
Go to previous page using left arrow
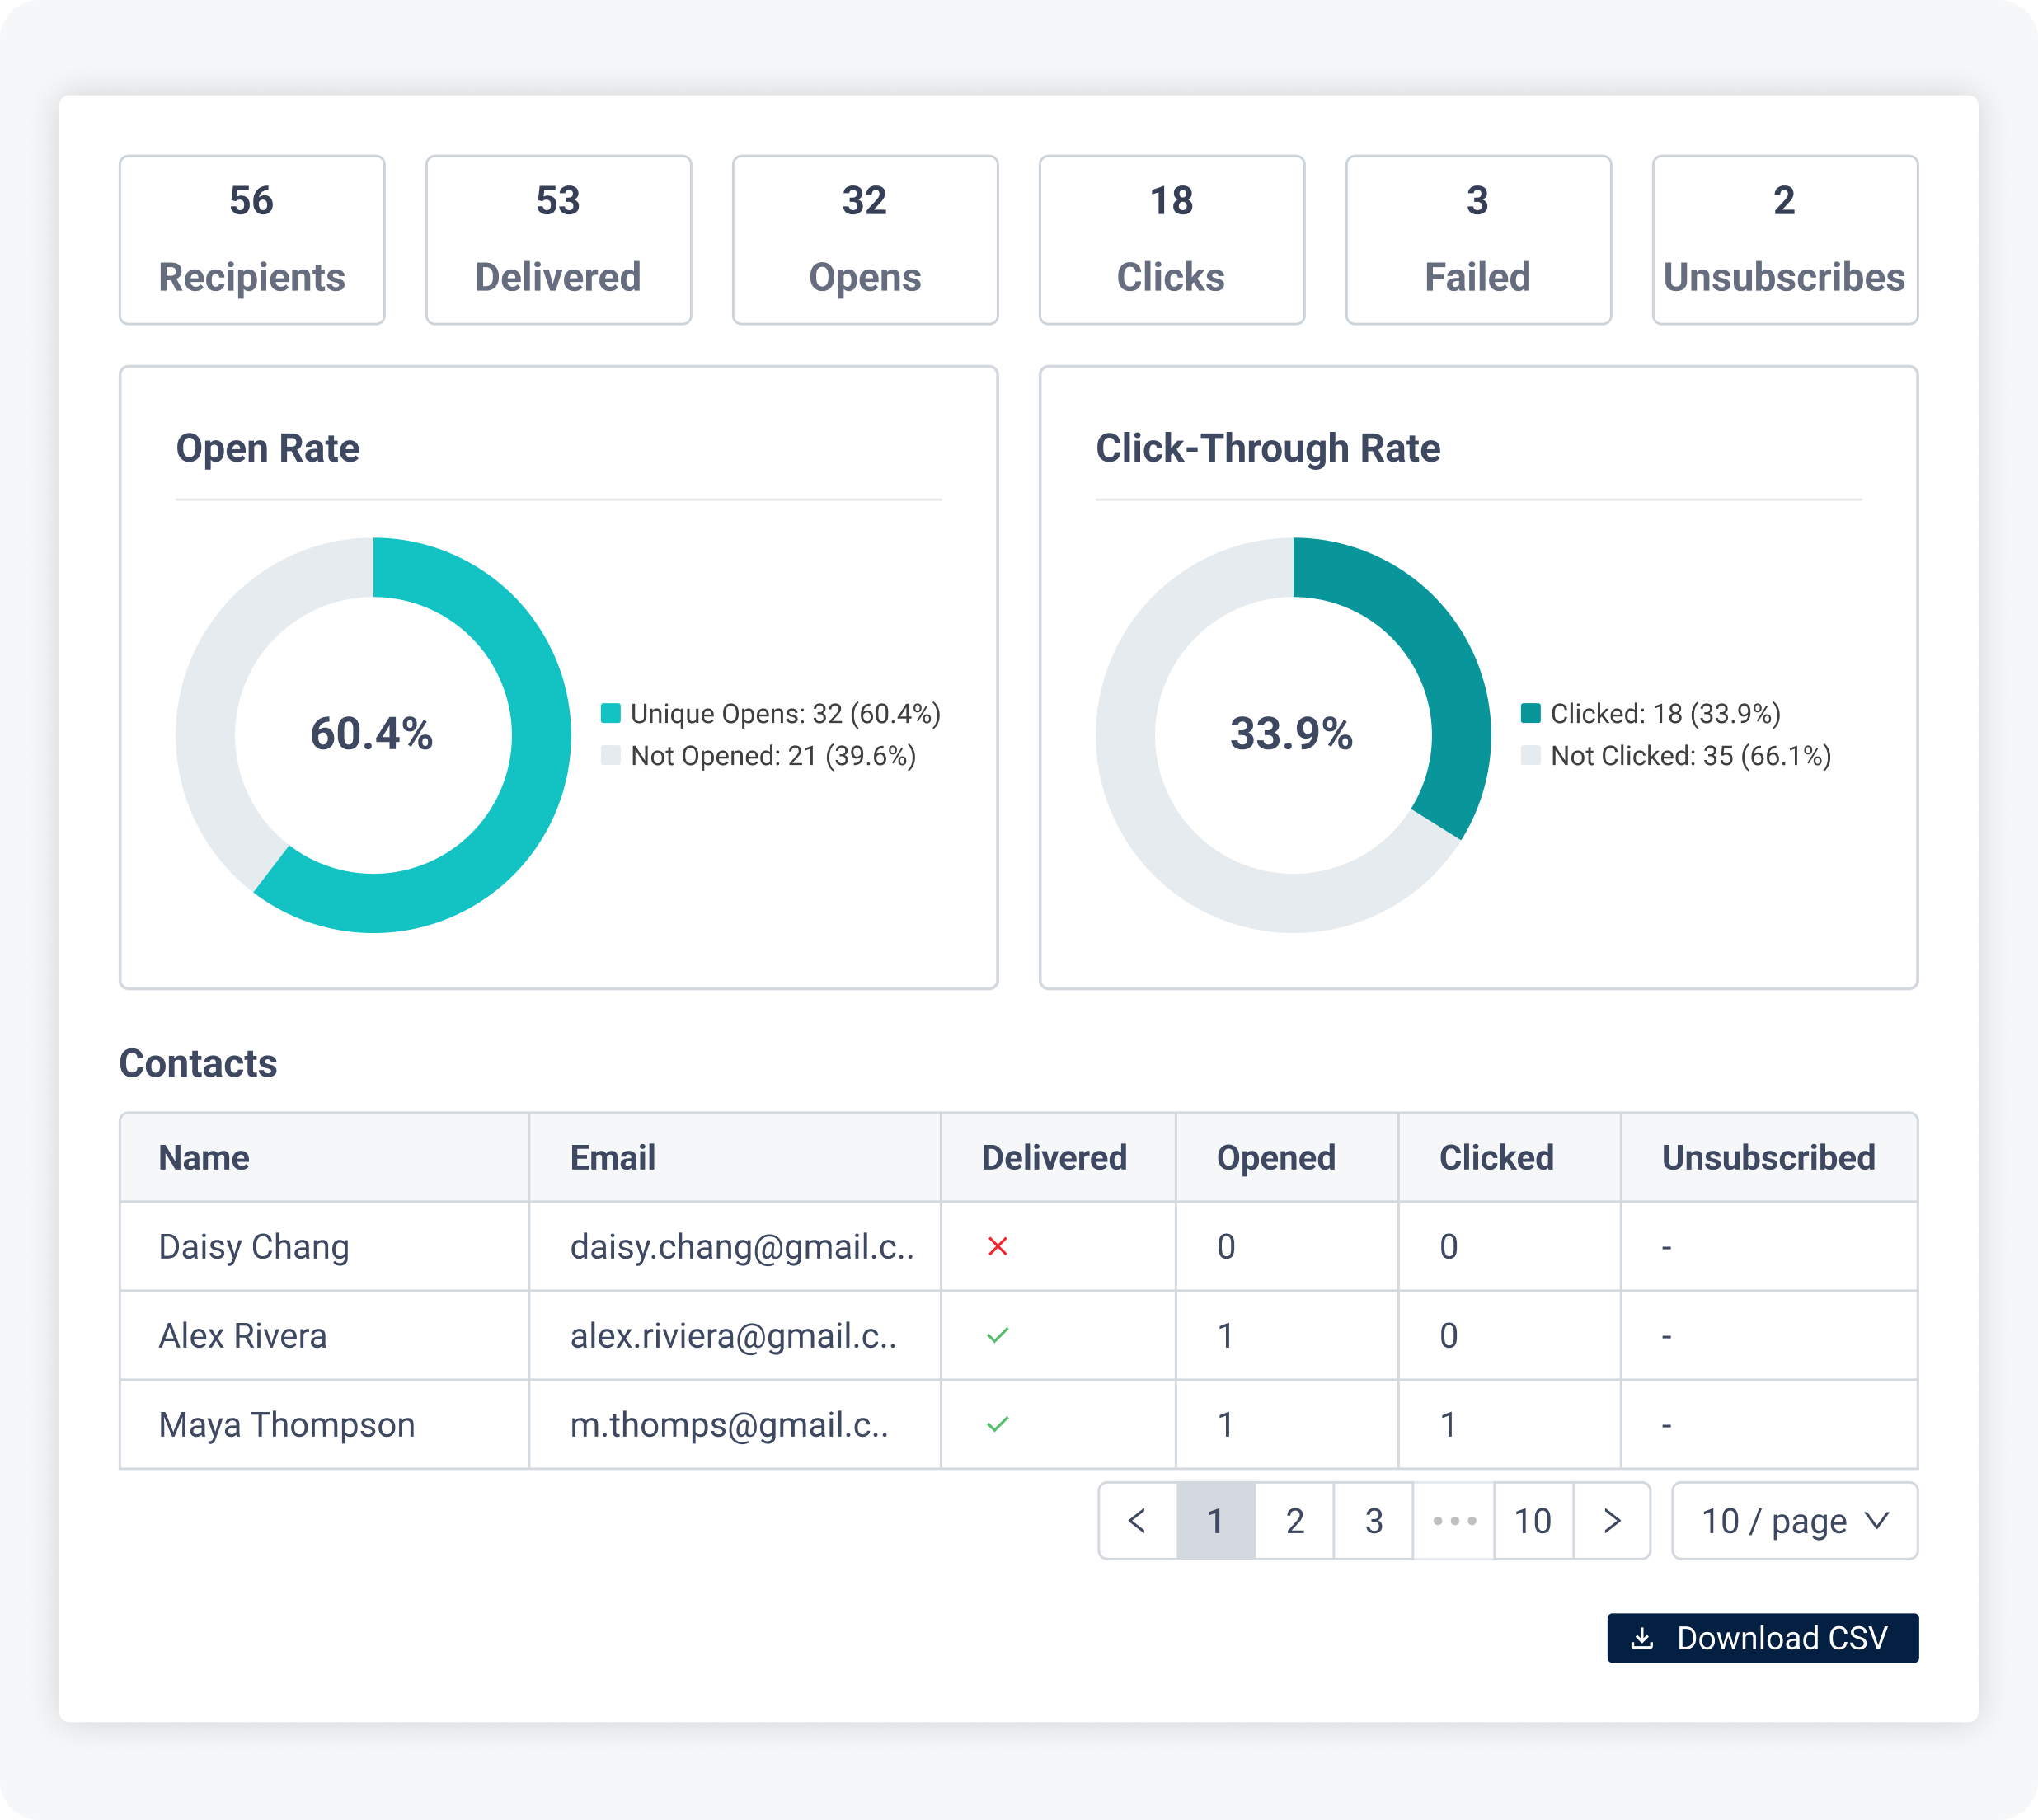1136,1521
